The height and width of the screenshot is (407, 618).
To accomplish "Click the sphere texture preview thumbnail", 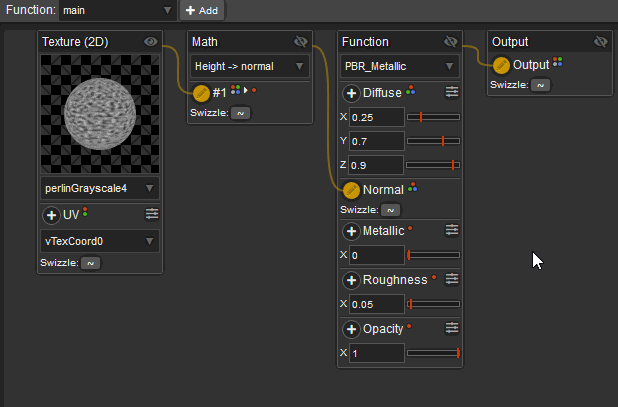I will point(100,114).
